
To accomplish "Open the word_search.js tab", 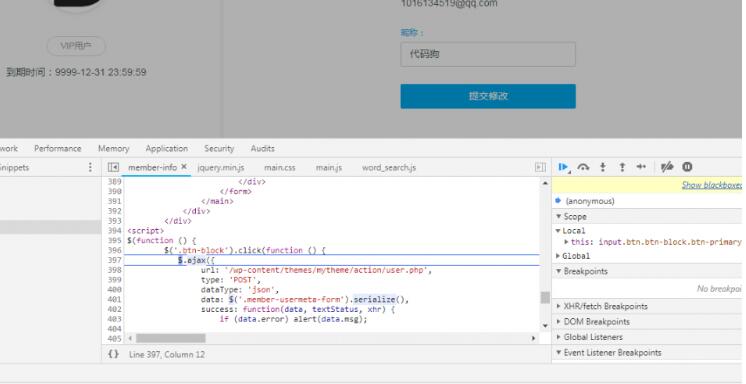I will 389,167.
